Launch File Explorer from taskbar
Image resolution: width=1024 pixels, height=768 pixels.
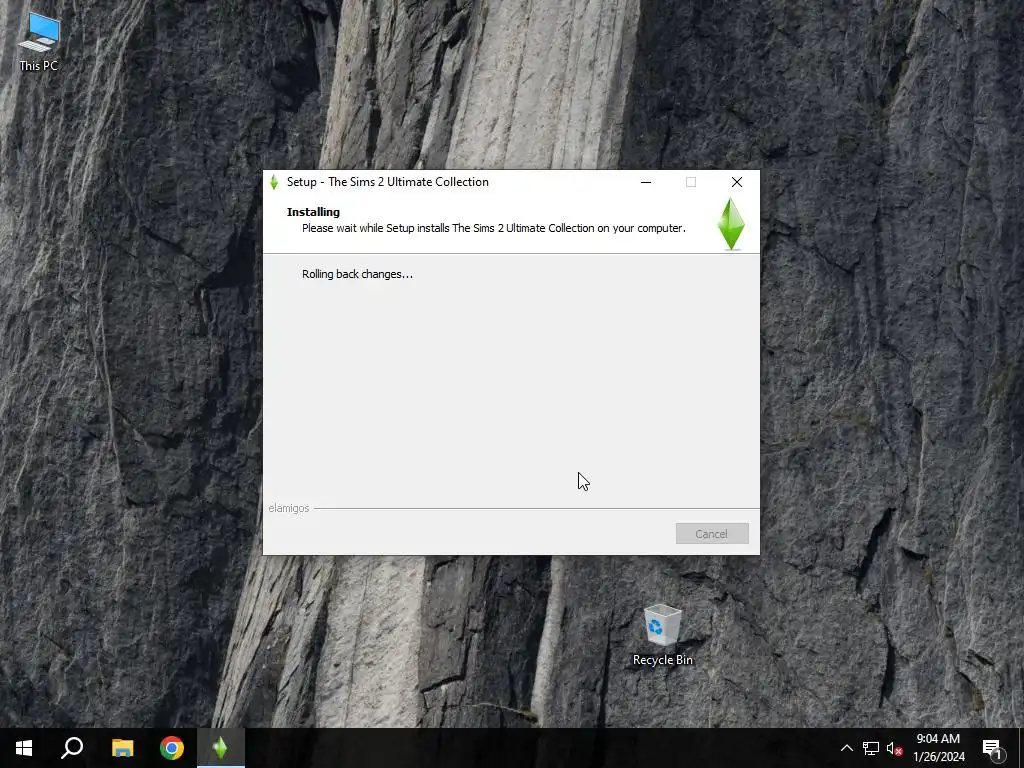(x=122, y=748)
